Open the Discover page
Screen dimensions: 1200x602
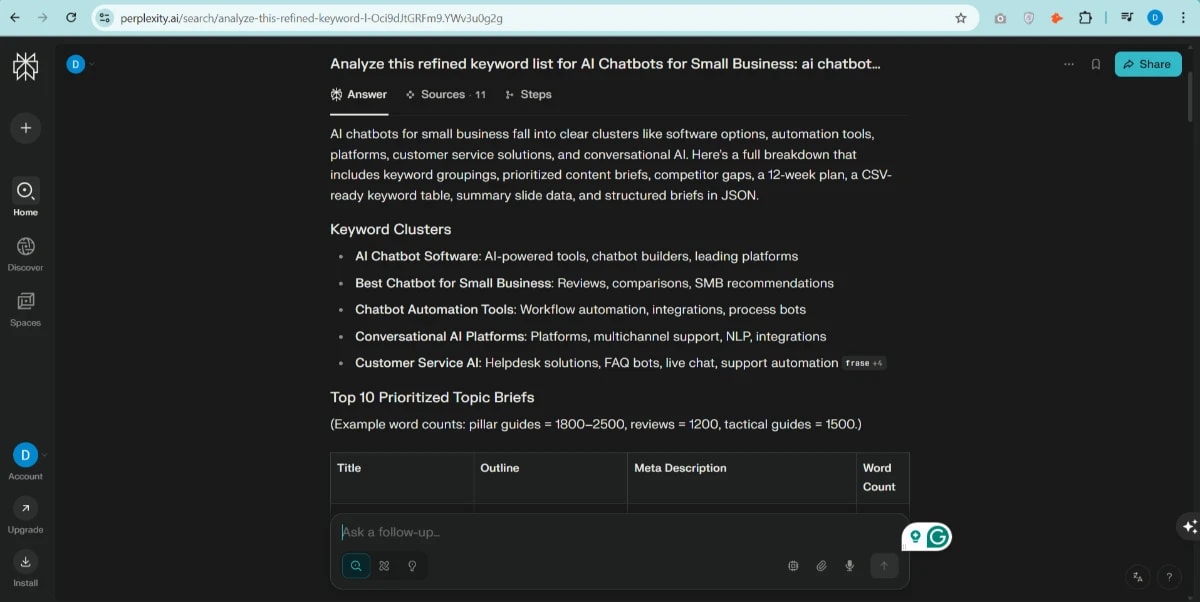coord(25,253)
